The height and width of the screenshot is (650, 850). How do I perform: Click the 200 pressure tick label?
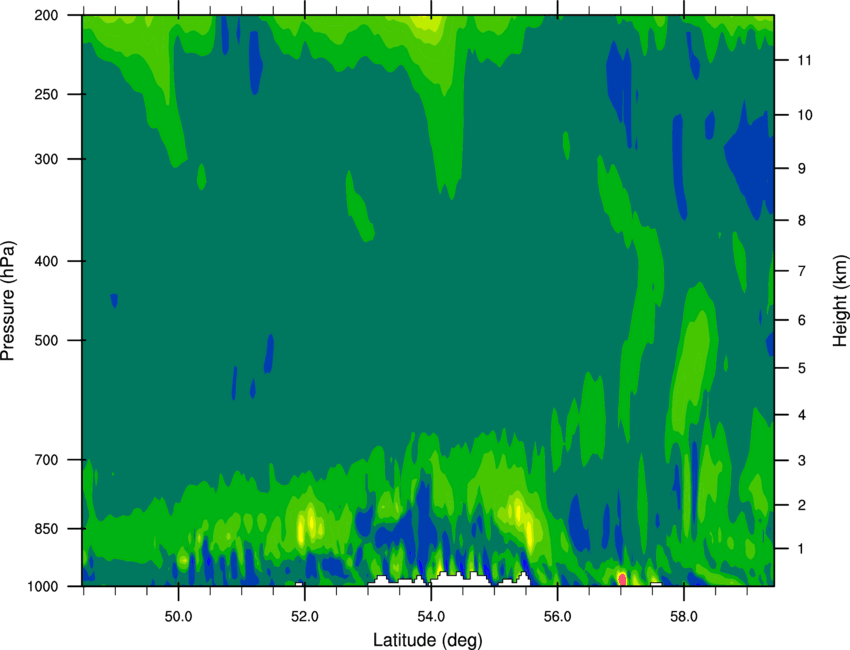[x=46, y=15]
